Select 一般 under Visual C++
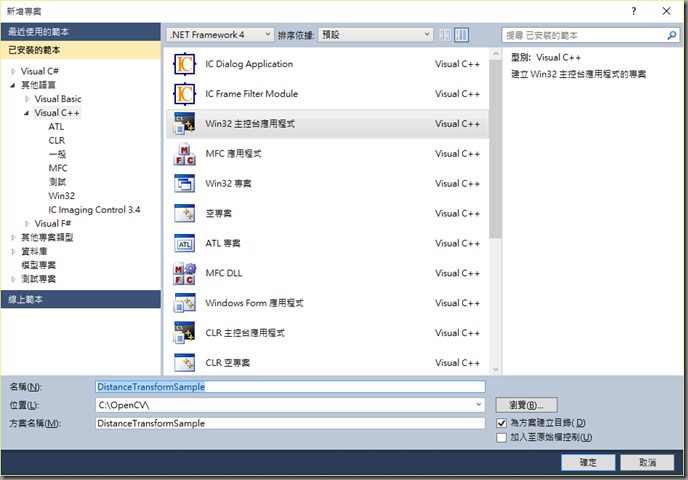 (x=57, y=154)
